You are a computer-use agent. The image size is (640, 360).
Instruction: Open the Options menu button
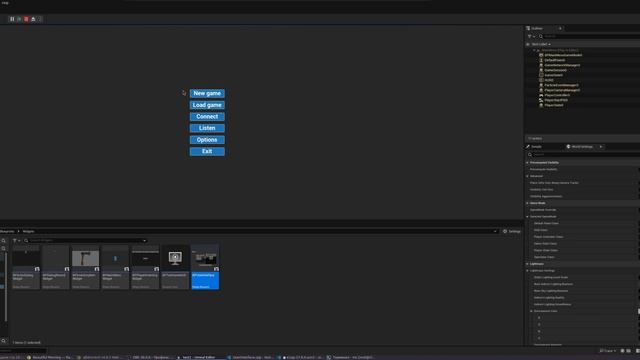(207, 140)
